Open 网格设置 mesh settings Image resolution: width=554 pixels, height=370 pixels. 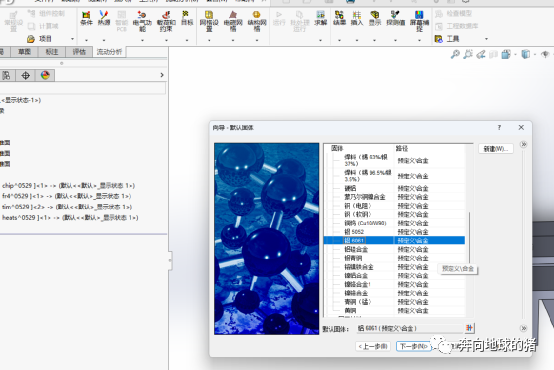tap(209, 21)
